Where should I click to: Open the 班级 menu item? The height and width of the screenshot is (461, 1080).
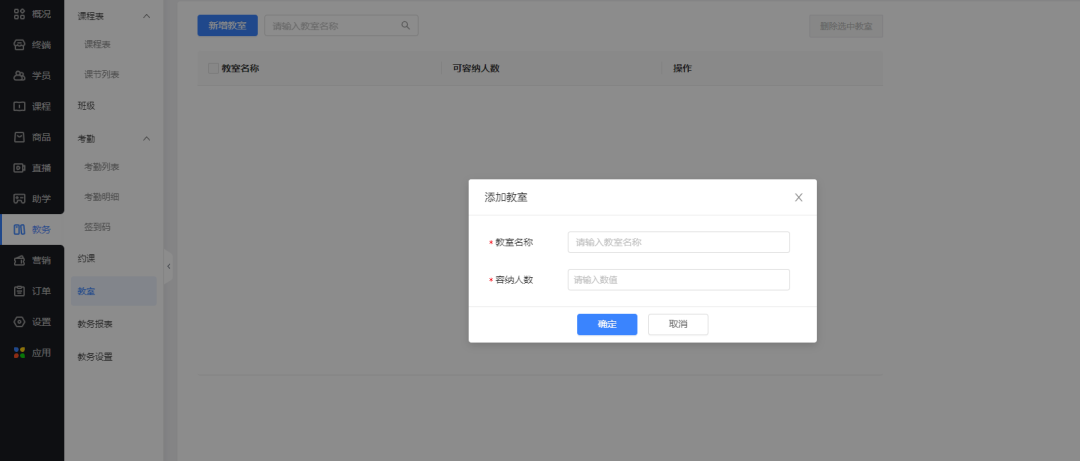(x=87, y=106)
